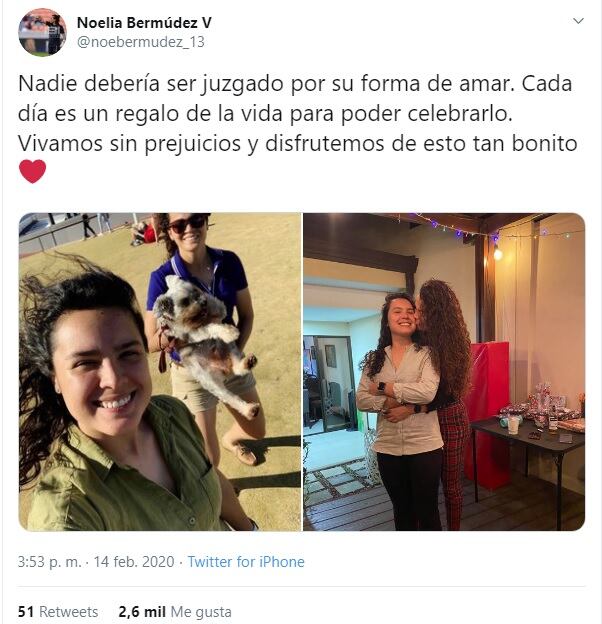Open the left photo with the dog
The height and width of the screenshot is (624, 602).
pos(160,372)
